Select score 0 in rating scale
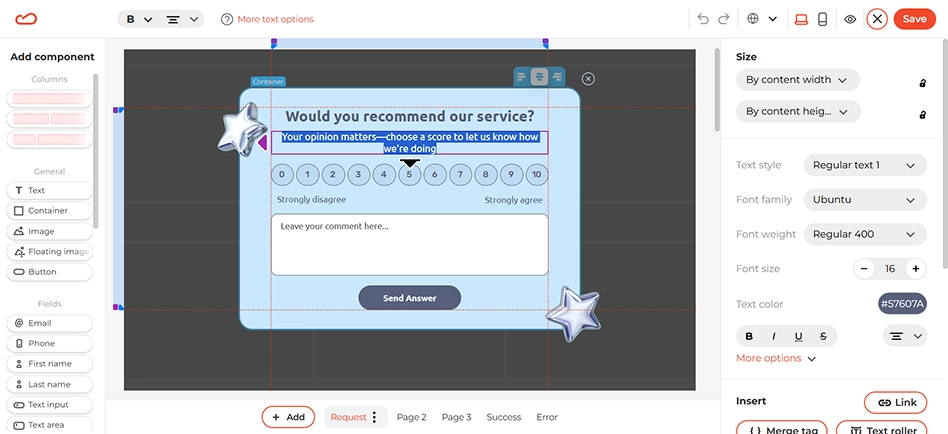 pyautogui.click(x=282, y=175)
